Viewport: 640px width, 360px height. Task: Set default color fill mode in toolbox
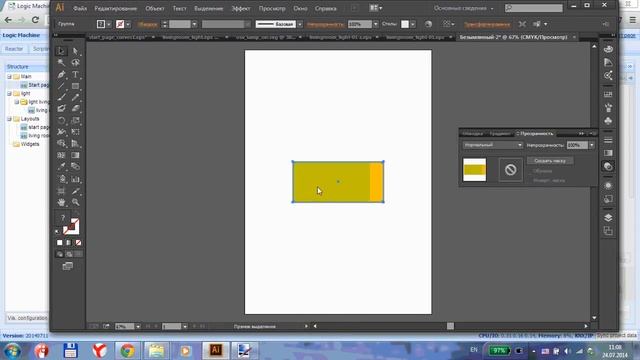click(60, 242)
